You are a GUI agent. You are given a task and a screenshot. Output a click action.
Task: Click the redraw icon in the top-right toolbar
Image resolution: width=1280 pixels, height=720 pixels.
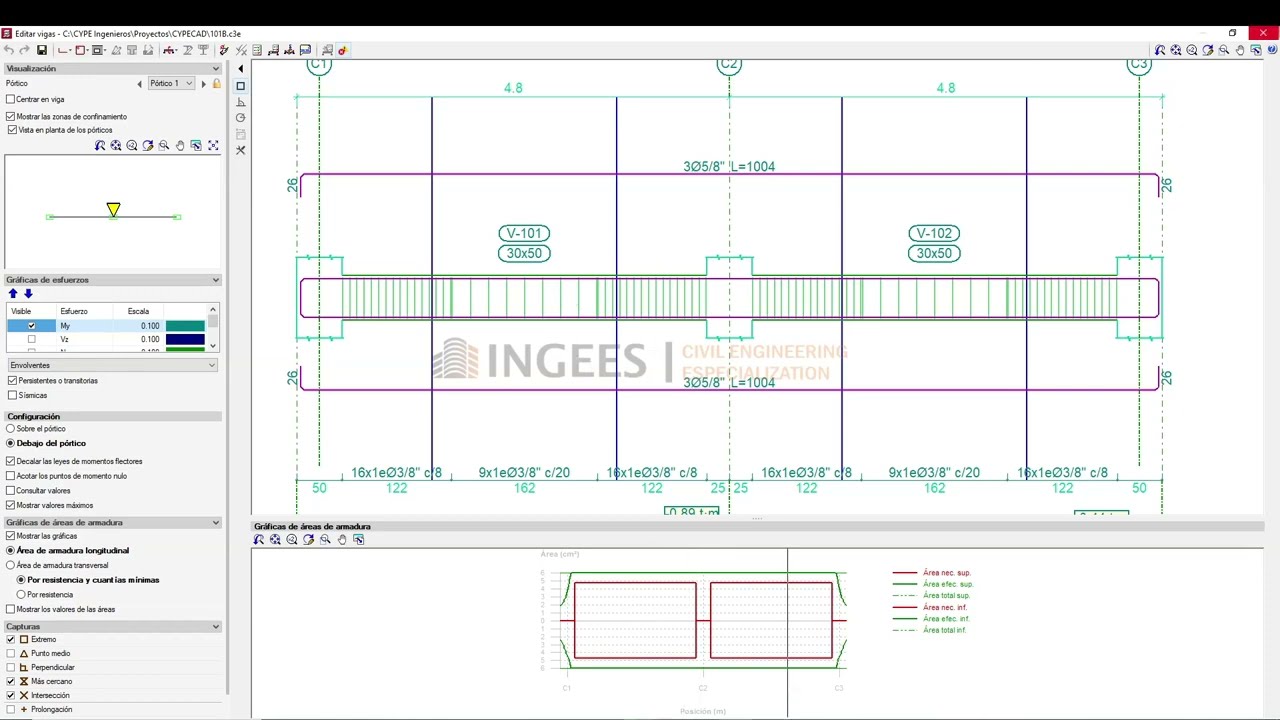point(1208,50)
